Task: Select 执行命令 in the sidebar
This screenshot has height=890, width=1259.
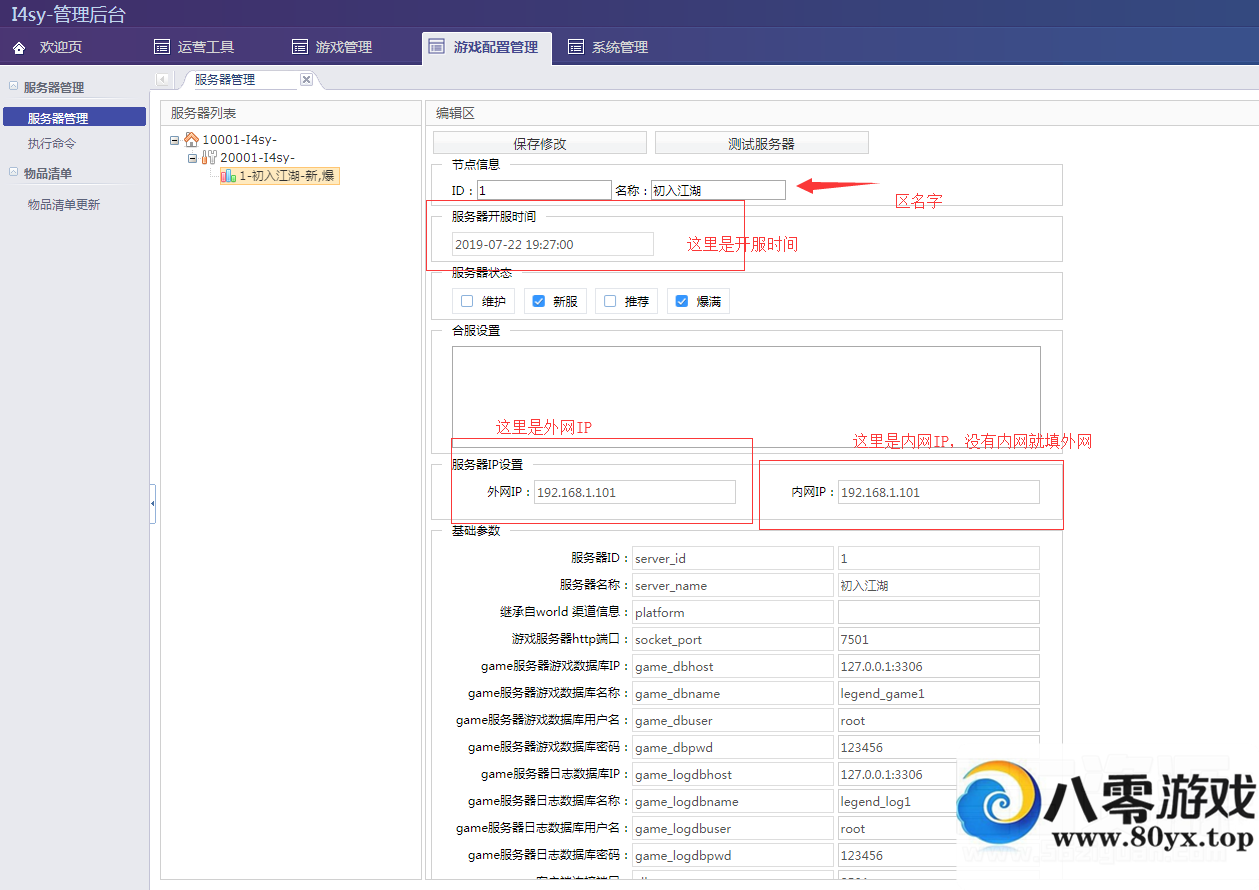Action: pyautogui.click(x=52, y=144)
